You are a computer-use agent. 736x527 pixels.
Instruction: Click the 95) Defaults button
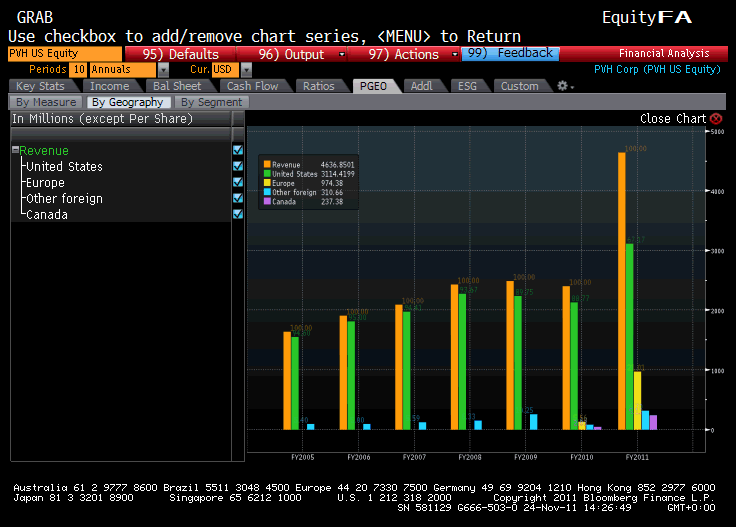click(x=180, y=54)
